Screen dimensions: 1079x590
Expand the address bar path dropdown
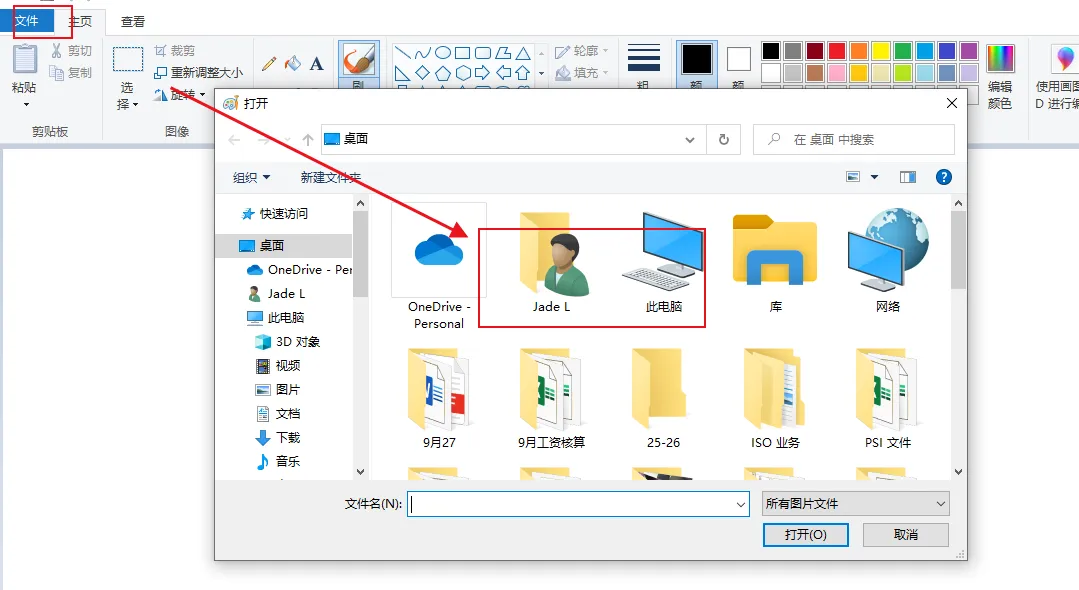[x=689, y=140]
